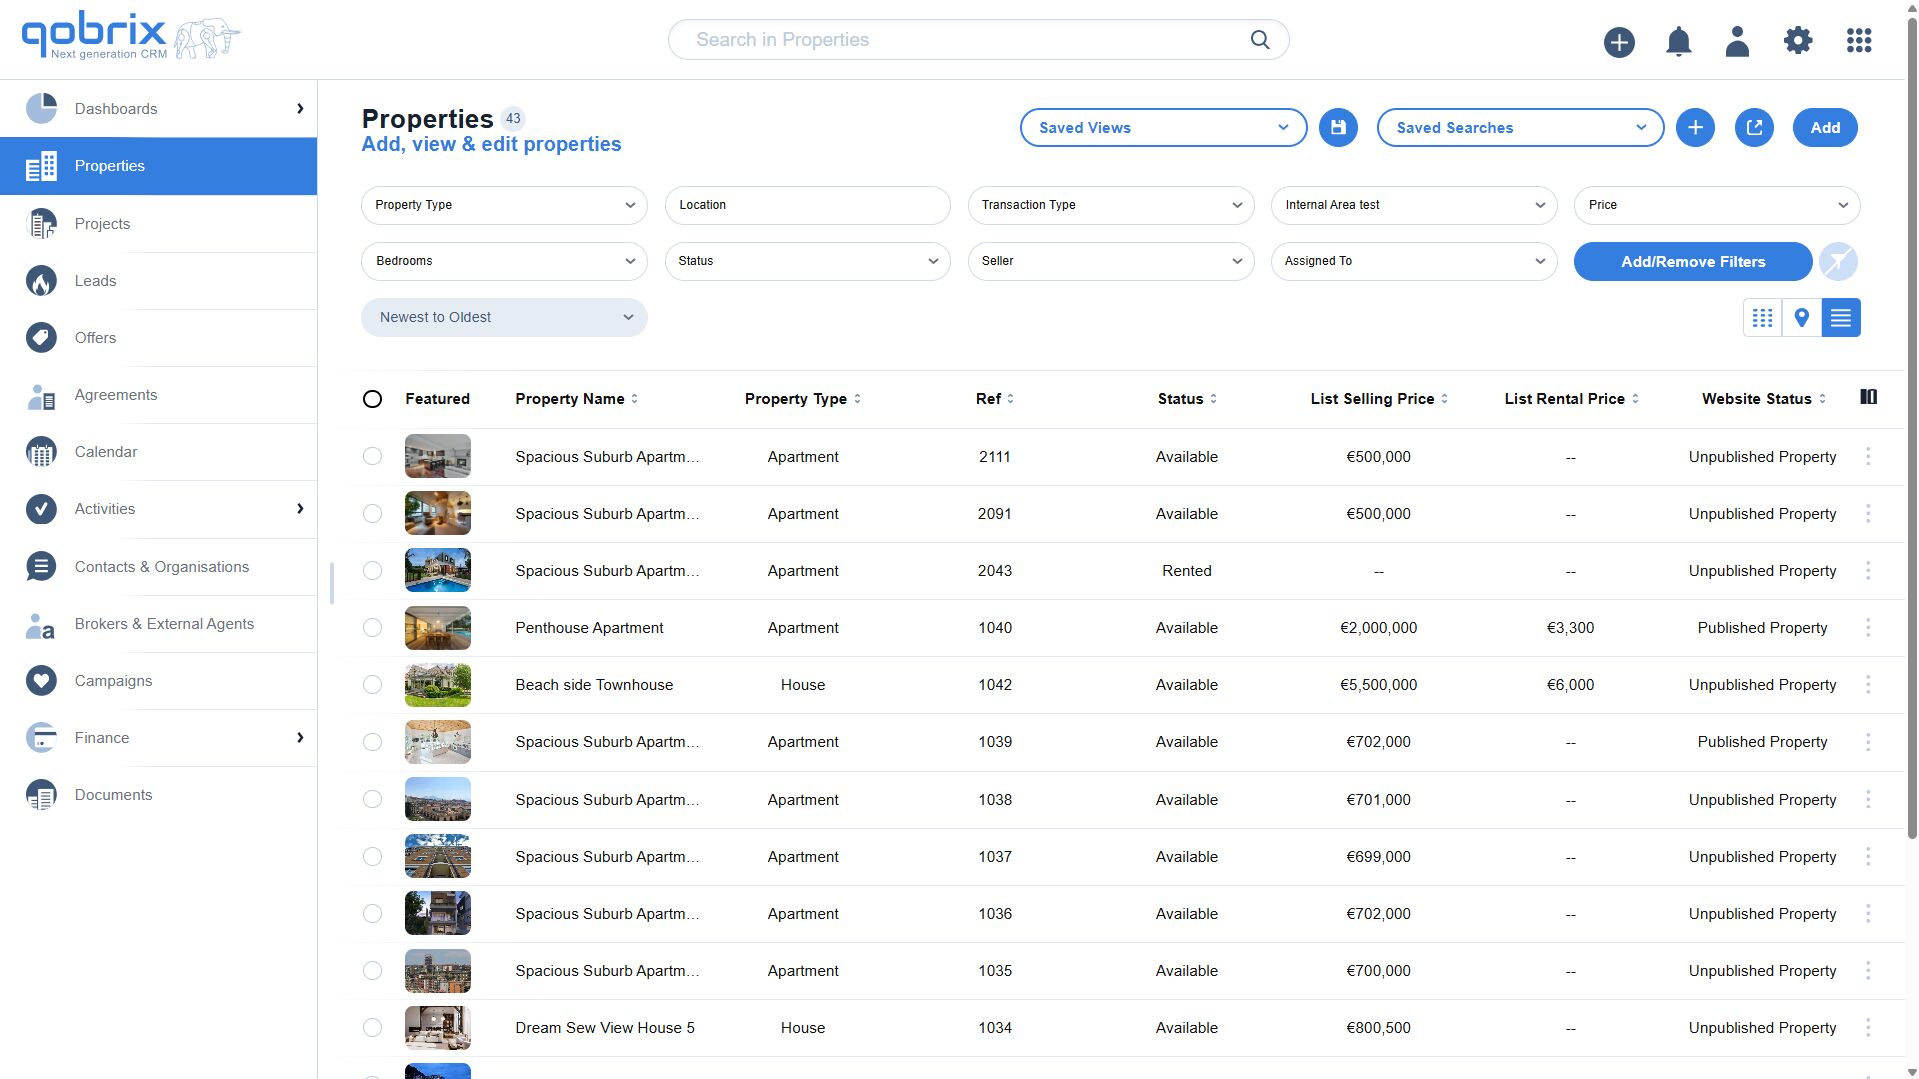Toggle the select-all properties checkbox
This screenshot has height=1079, width=1919.
(x=372, y=399)
